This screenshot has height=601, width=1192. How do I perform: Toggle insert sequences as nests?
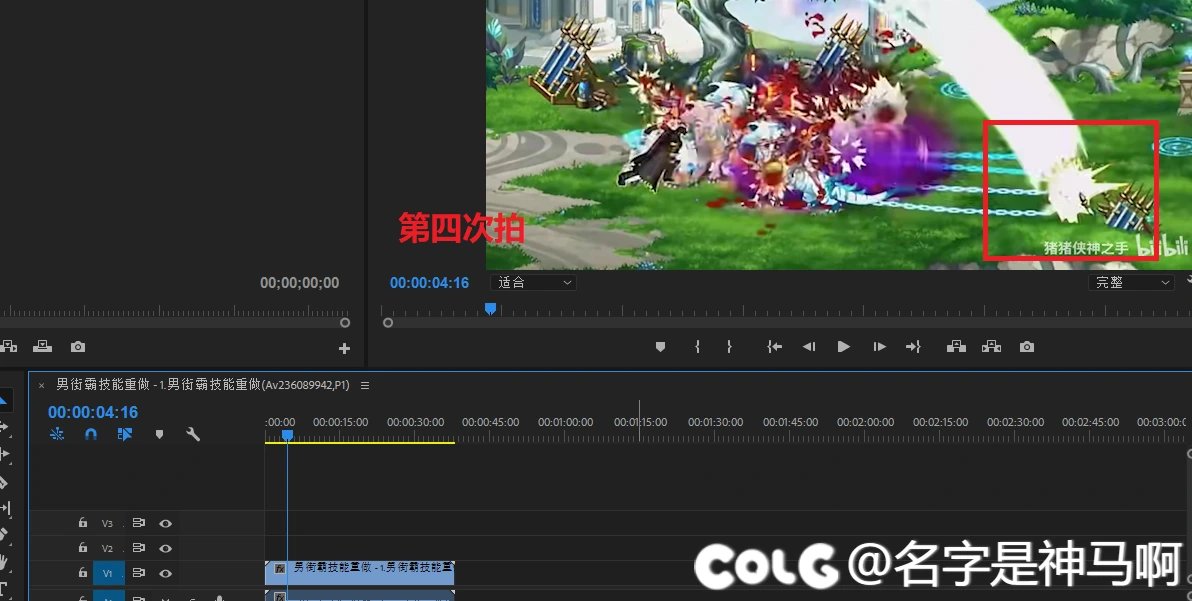(x=57, y=435)
